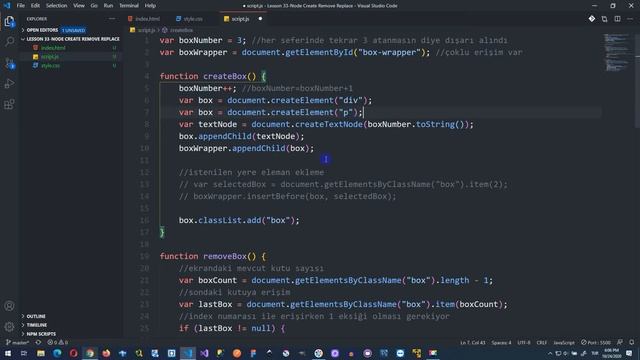Image resolution: width=640 pixels, height=360 pixels.
Task: Click the VS Code logo in the title bar
Action: pos(7,6)
